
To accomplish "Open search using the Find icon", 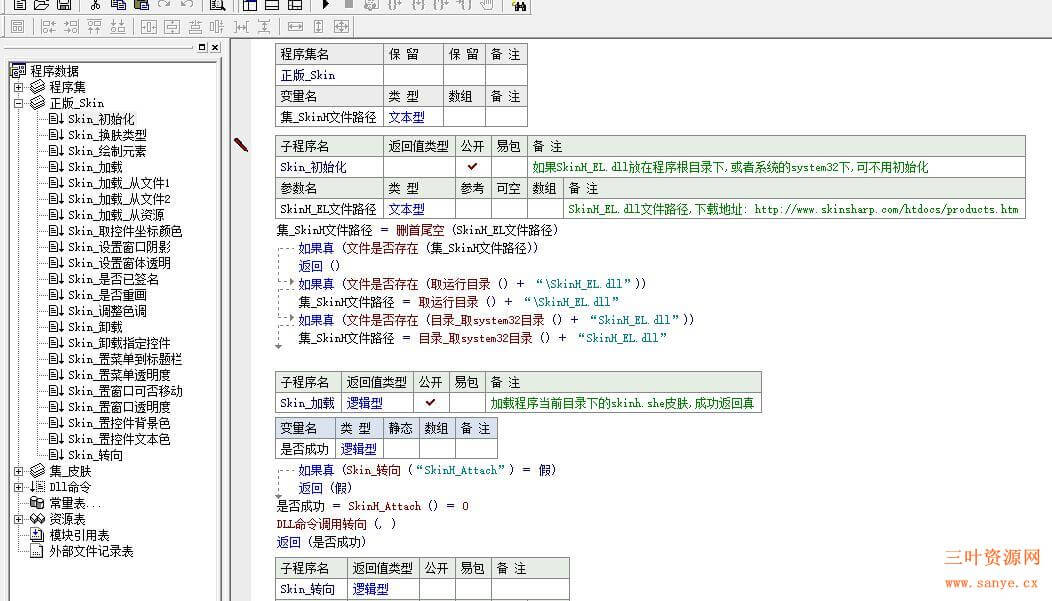I will tap(217, 7).
